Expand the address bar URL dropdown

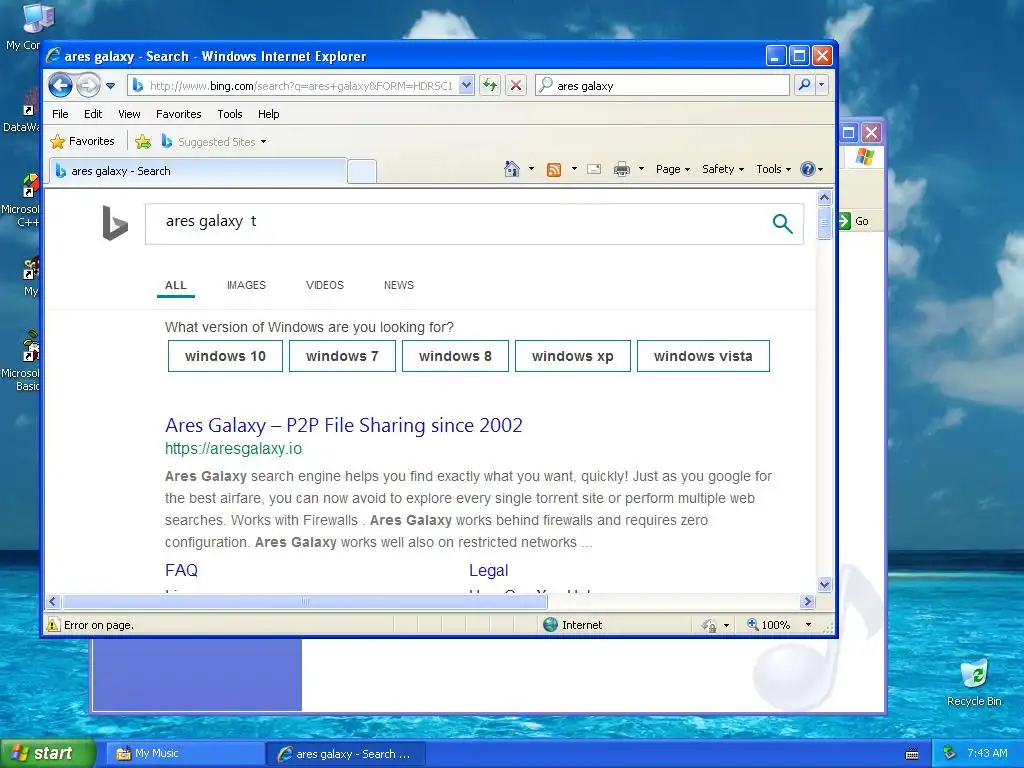point(466,85)
